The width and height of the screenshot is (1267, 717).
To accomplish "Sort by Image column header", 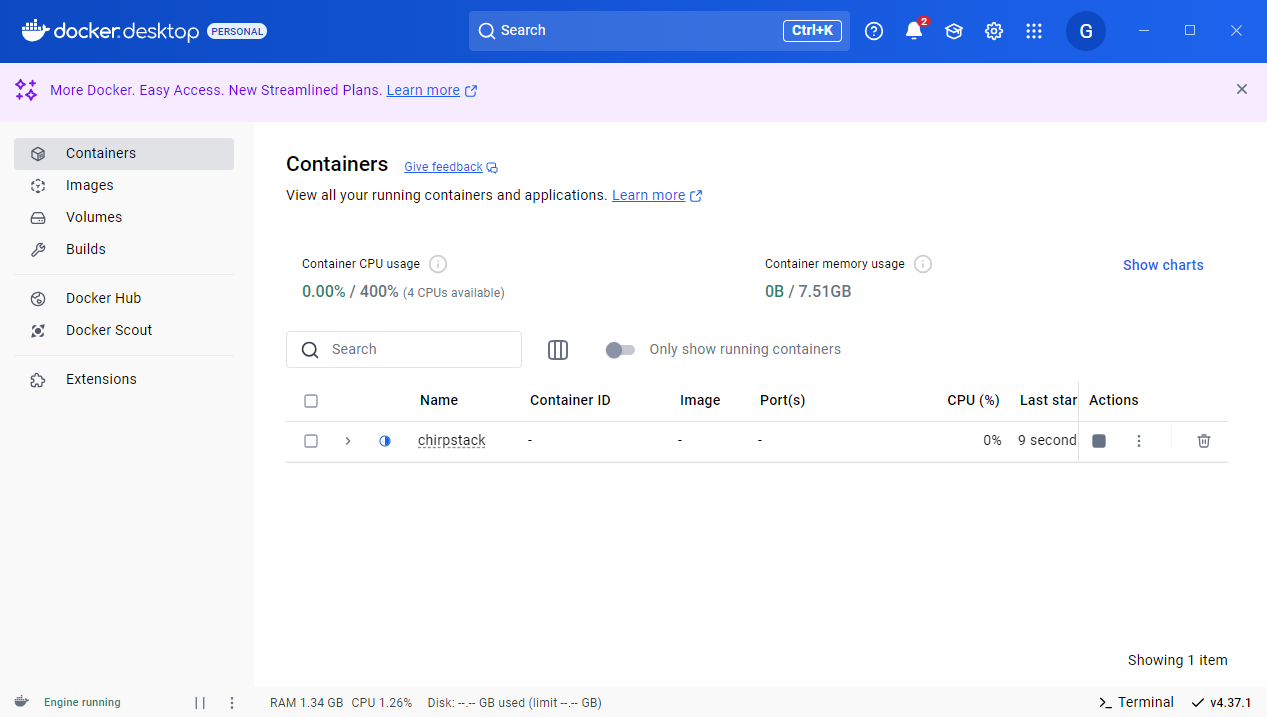I will pos(700,401).
